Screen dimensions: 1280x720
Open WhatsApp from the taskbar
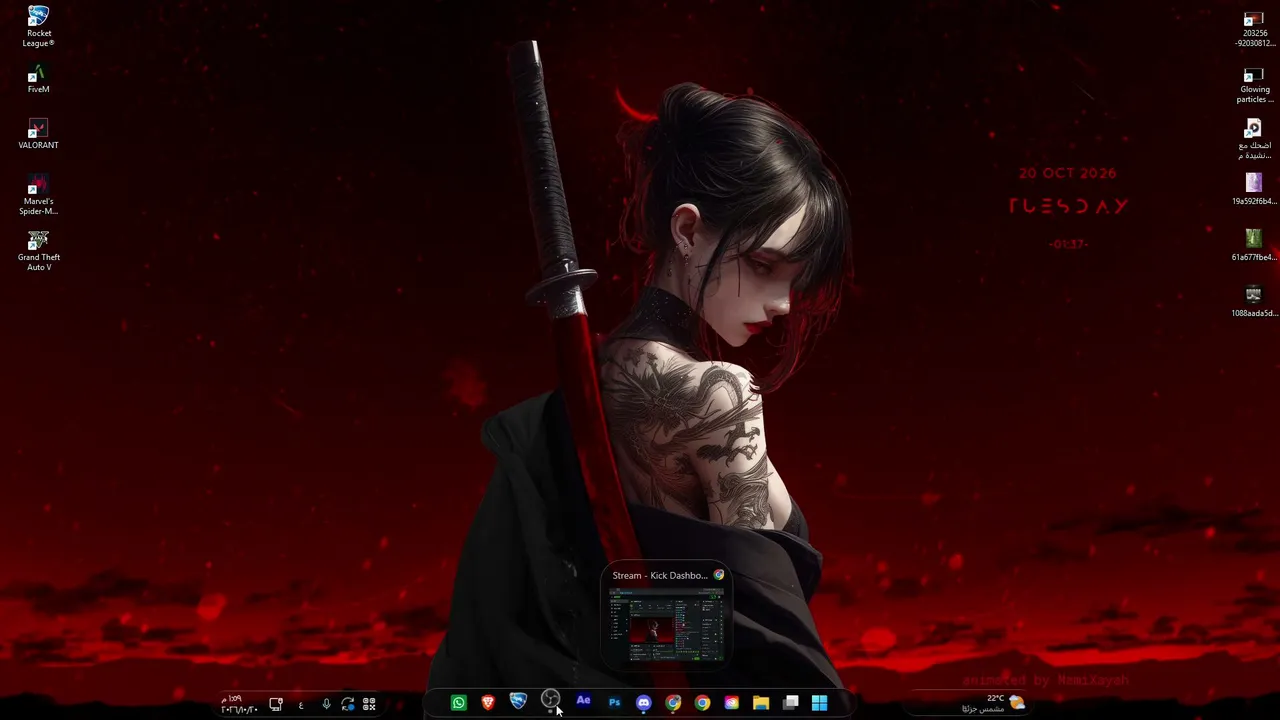pos(458,703)
